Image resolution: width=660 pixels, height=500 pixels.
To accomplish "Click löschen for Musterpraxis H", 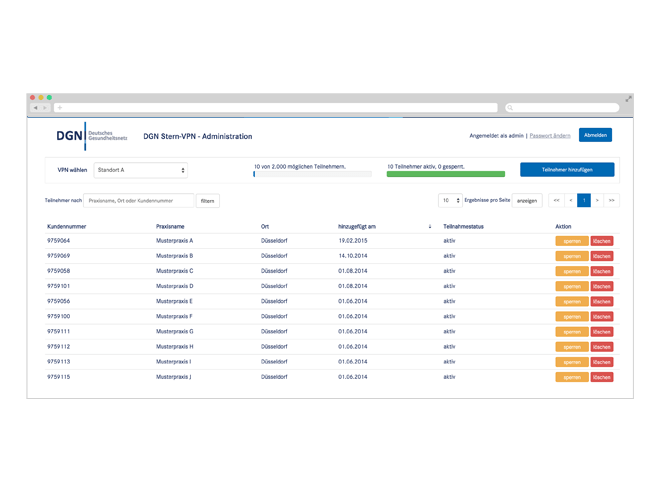I will [x=602, y=347].
